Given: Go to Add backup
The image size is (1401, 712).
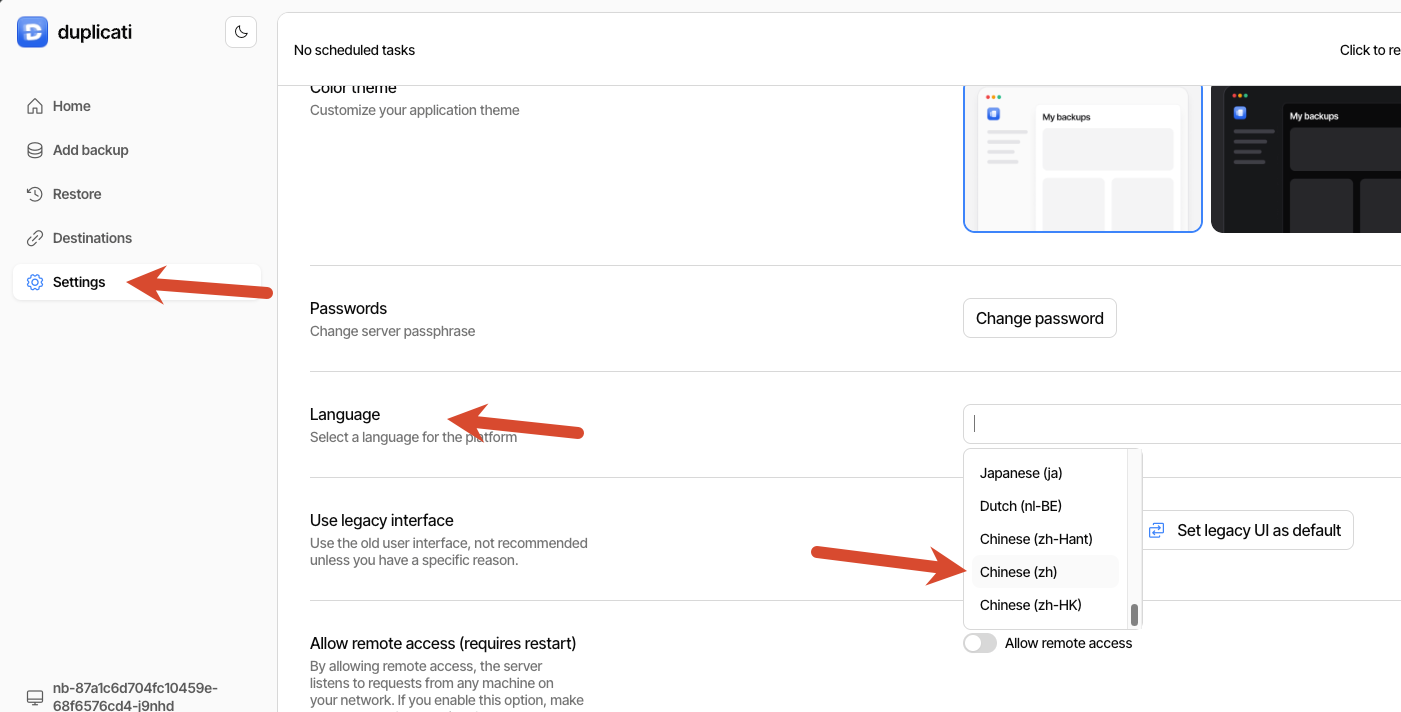Looking at the screenshot, I should [x=137, y=150].
